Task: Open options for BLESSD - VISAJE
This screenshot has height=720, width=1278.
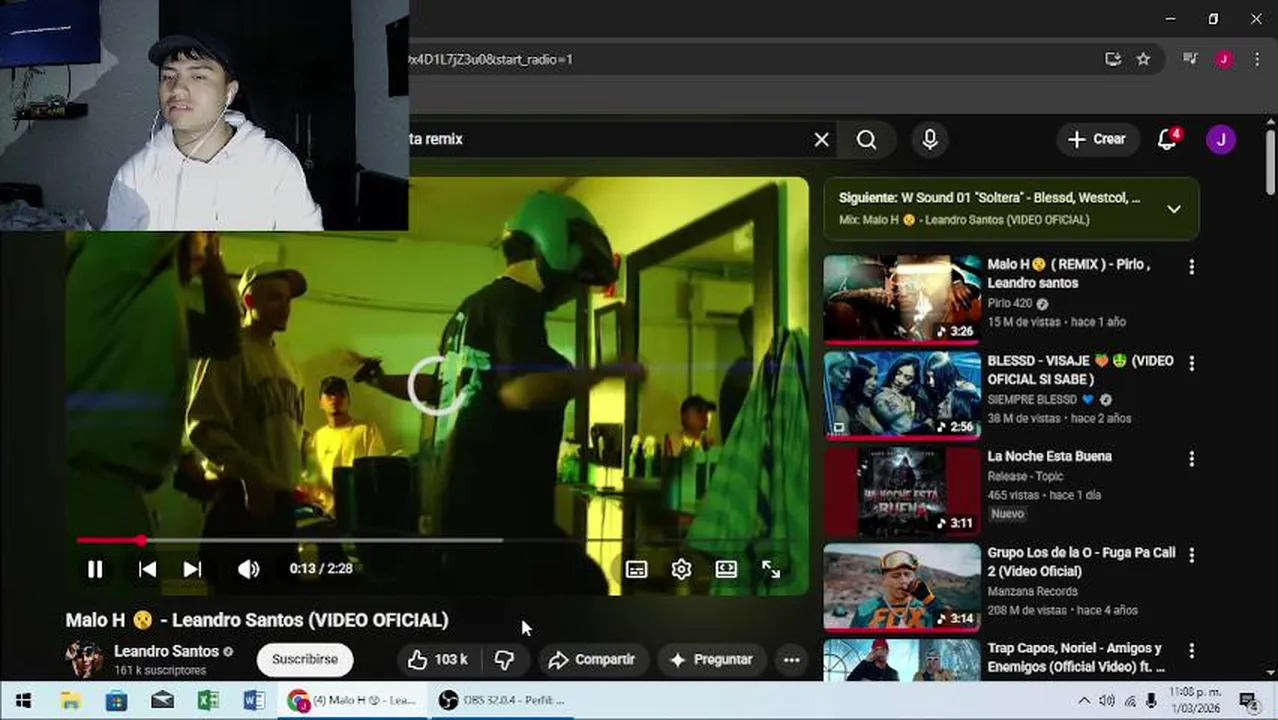Action: tap(1191, 363)
